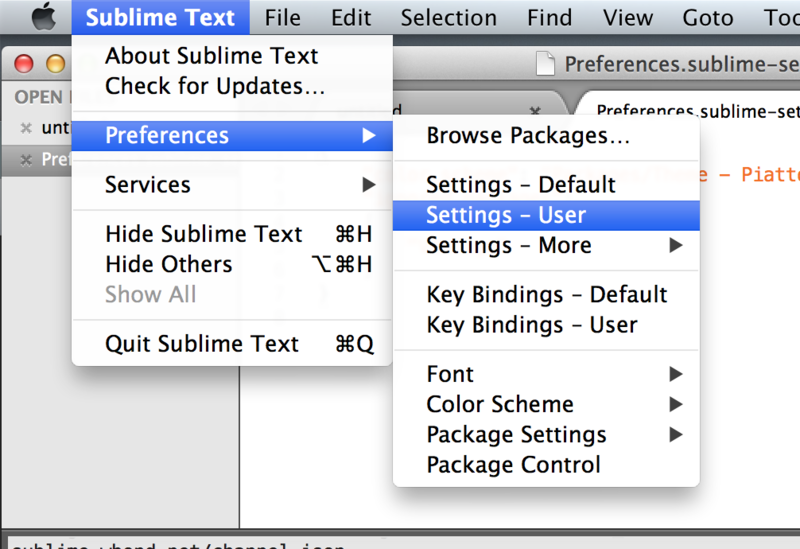Choose Quit Sublime Text
The image size is (800, 549).
coord(232,343)
